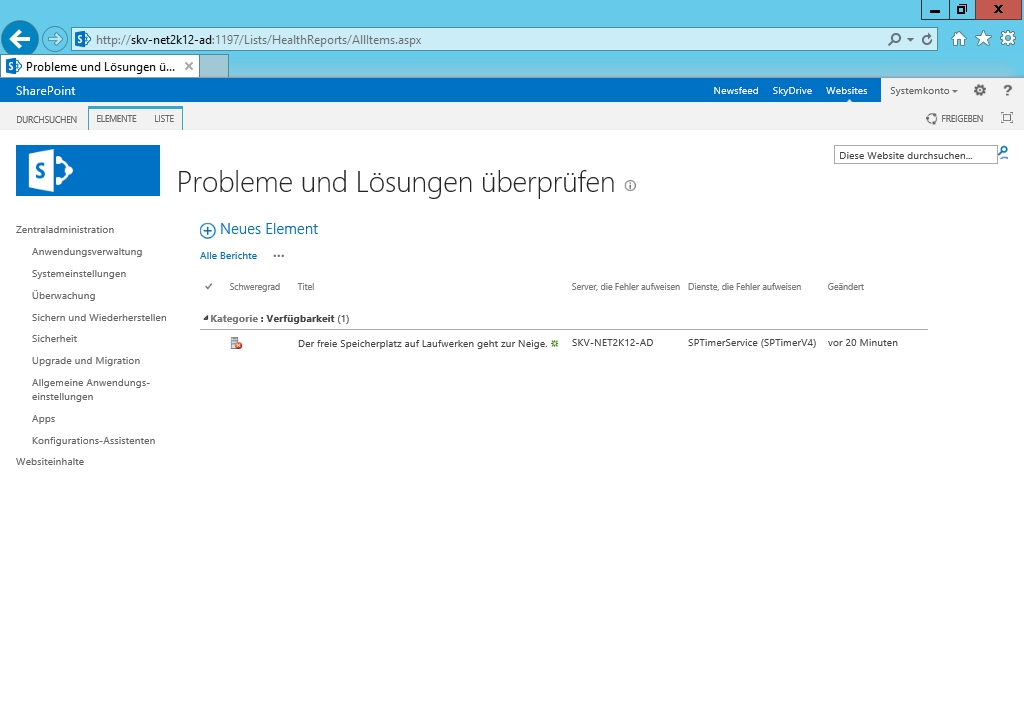Image resolution: width=1024 pixels, height=728 pixels.
Task: Open the Systemkonto account dropdown
Action: click(x=923, y=91)
